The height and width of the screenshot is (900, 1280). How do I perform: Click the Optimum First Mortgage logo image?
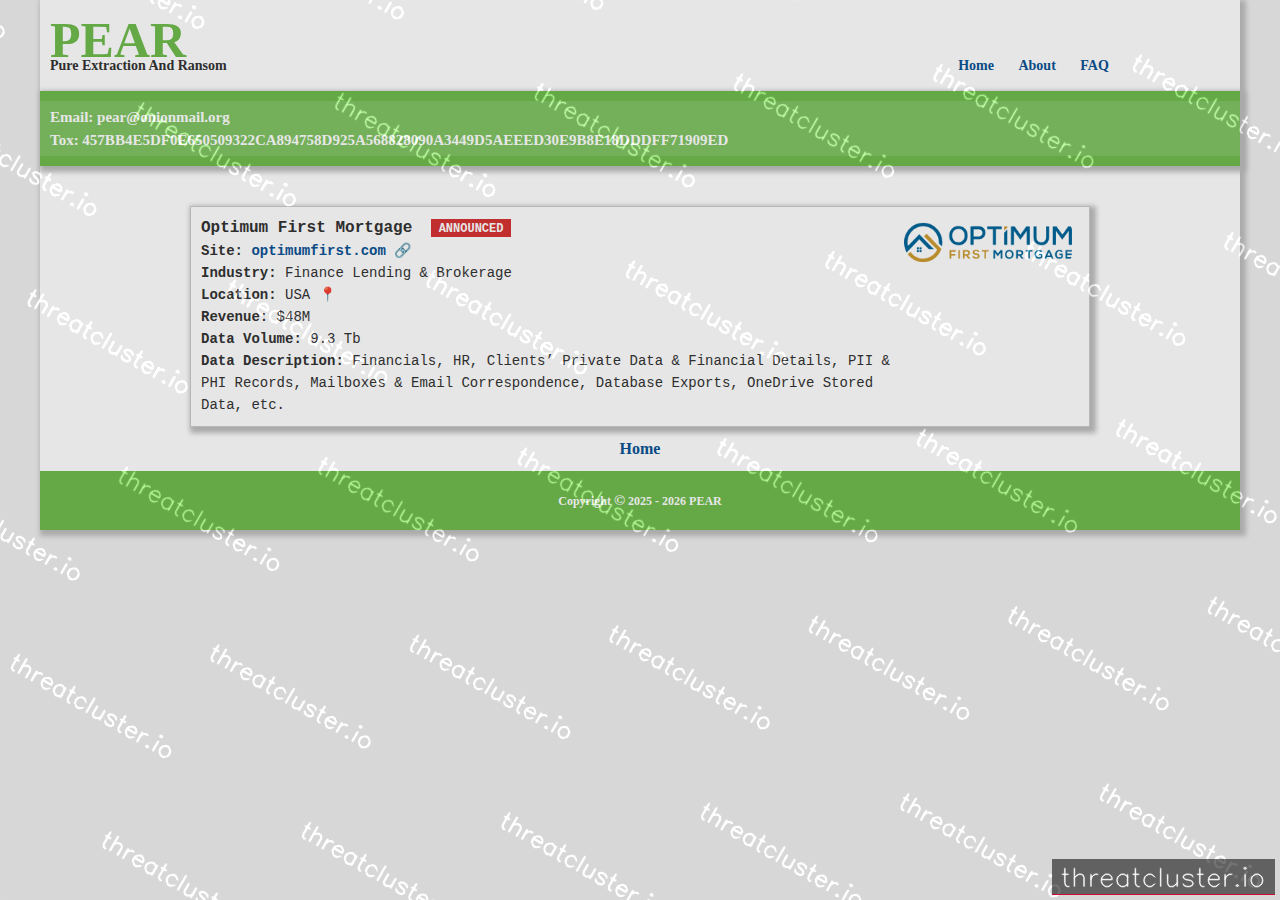coord(988,242)
